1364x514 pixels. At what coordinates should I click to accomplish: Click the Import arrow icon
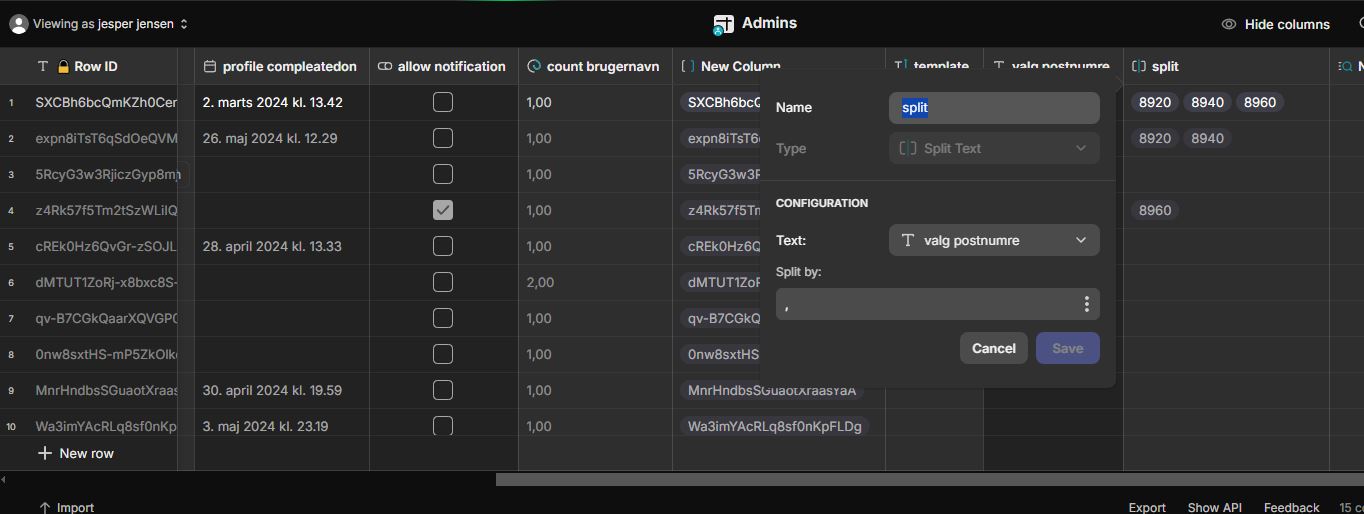(44, 508)
